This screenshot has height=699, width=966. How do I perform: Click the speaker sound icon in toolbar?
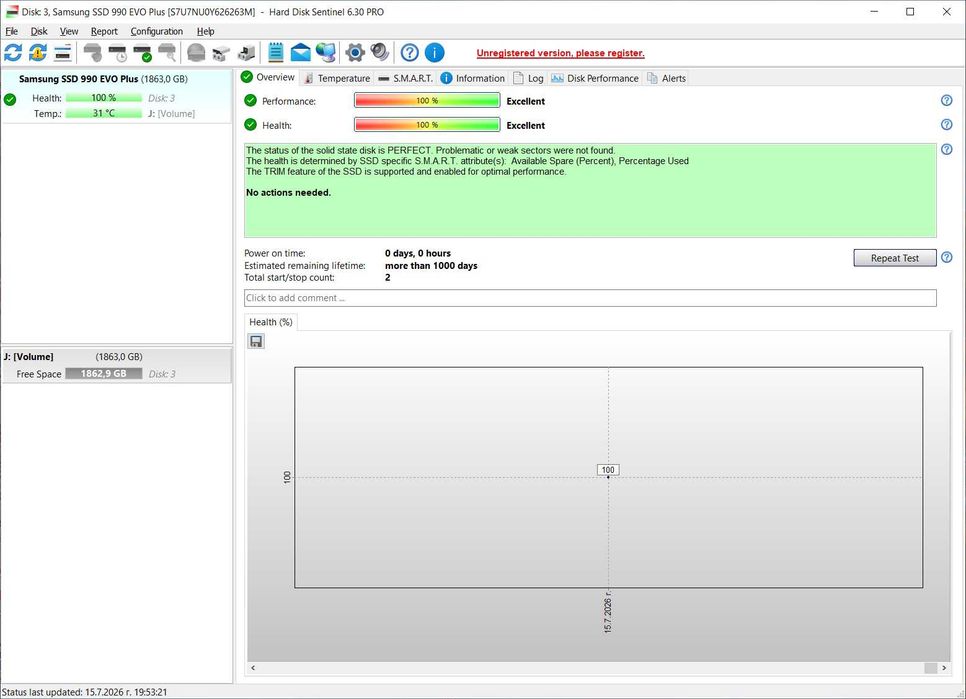click(380, 53)
